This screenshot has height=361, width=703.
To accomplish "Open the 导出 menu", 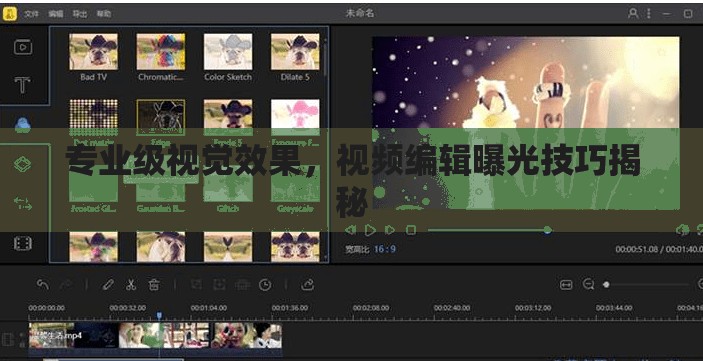I will tap(80, 14).
